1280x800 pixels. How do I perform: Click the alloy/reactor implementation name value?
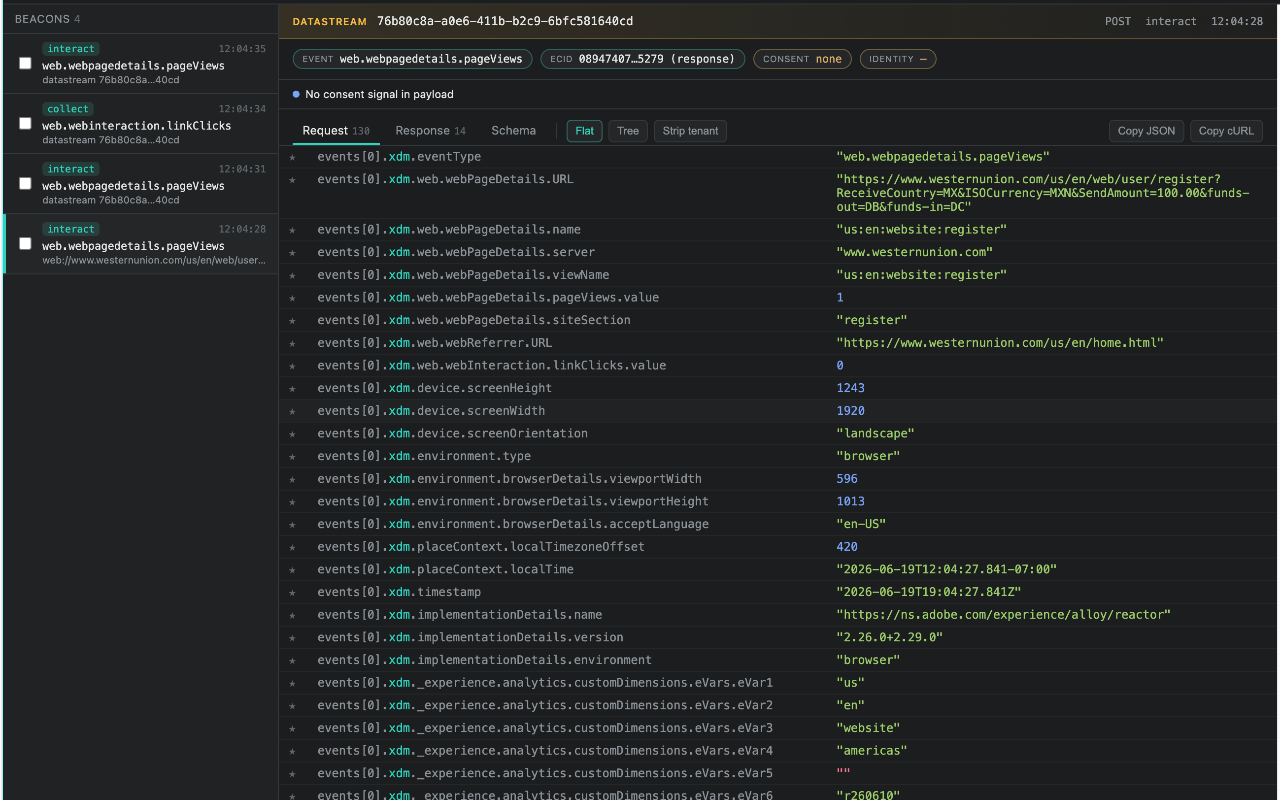(1003, 615)
